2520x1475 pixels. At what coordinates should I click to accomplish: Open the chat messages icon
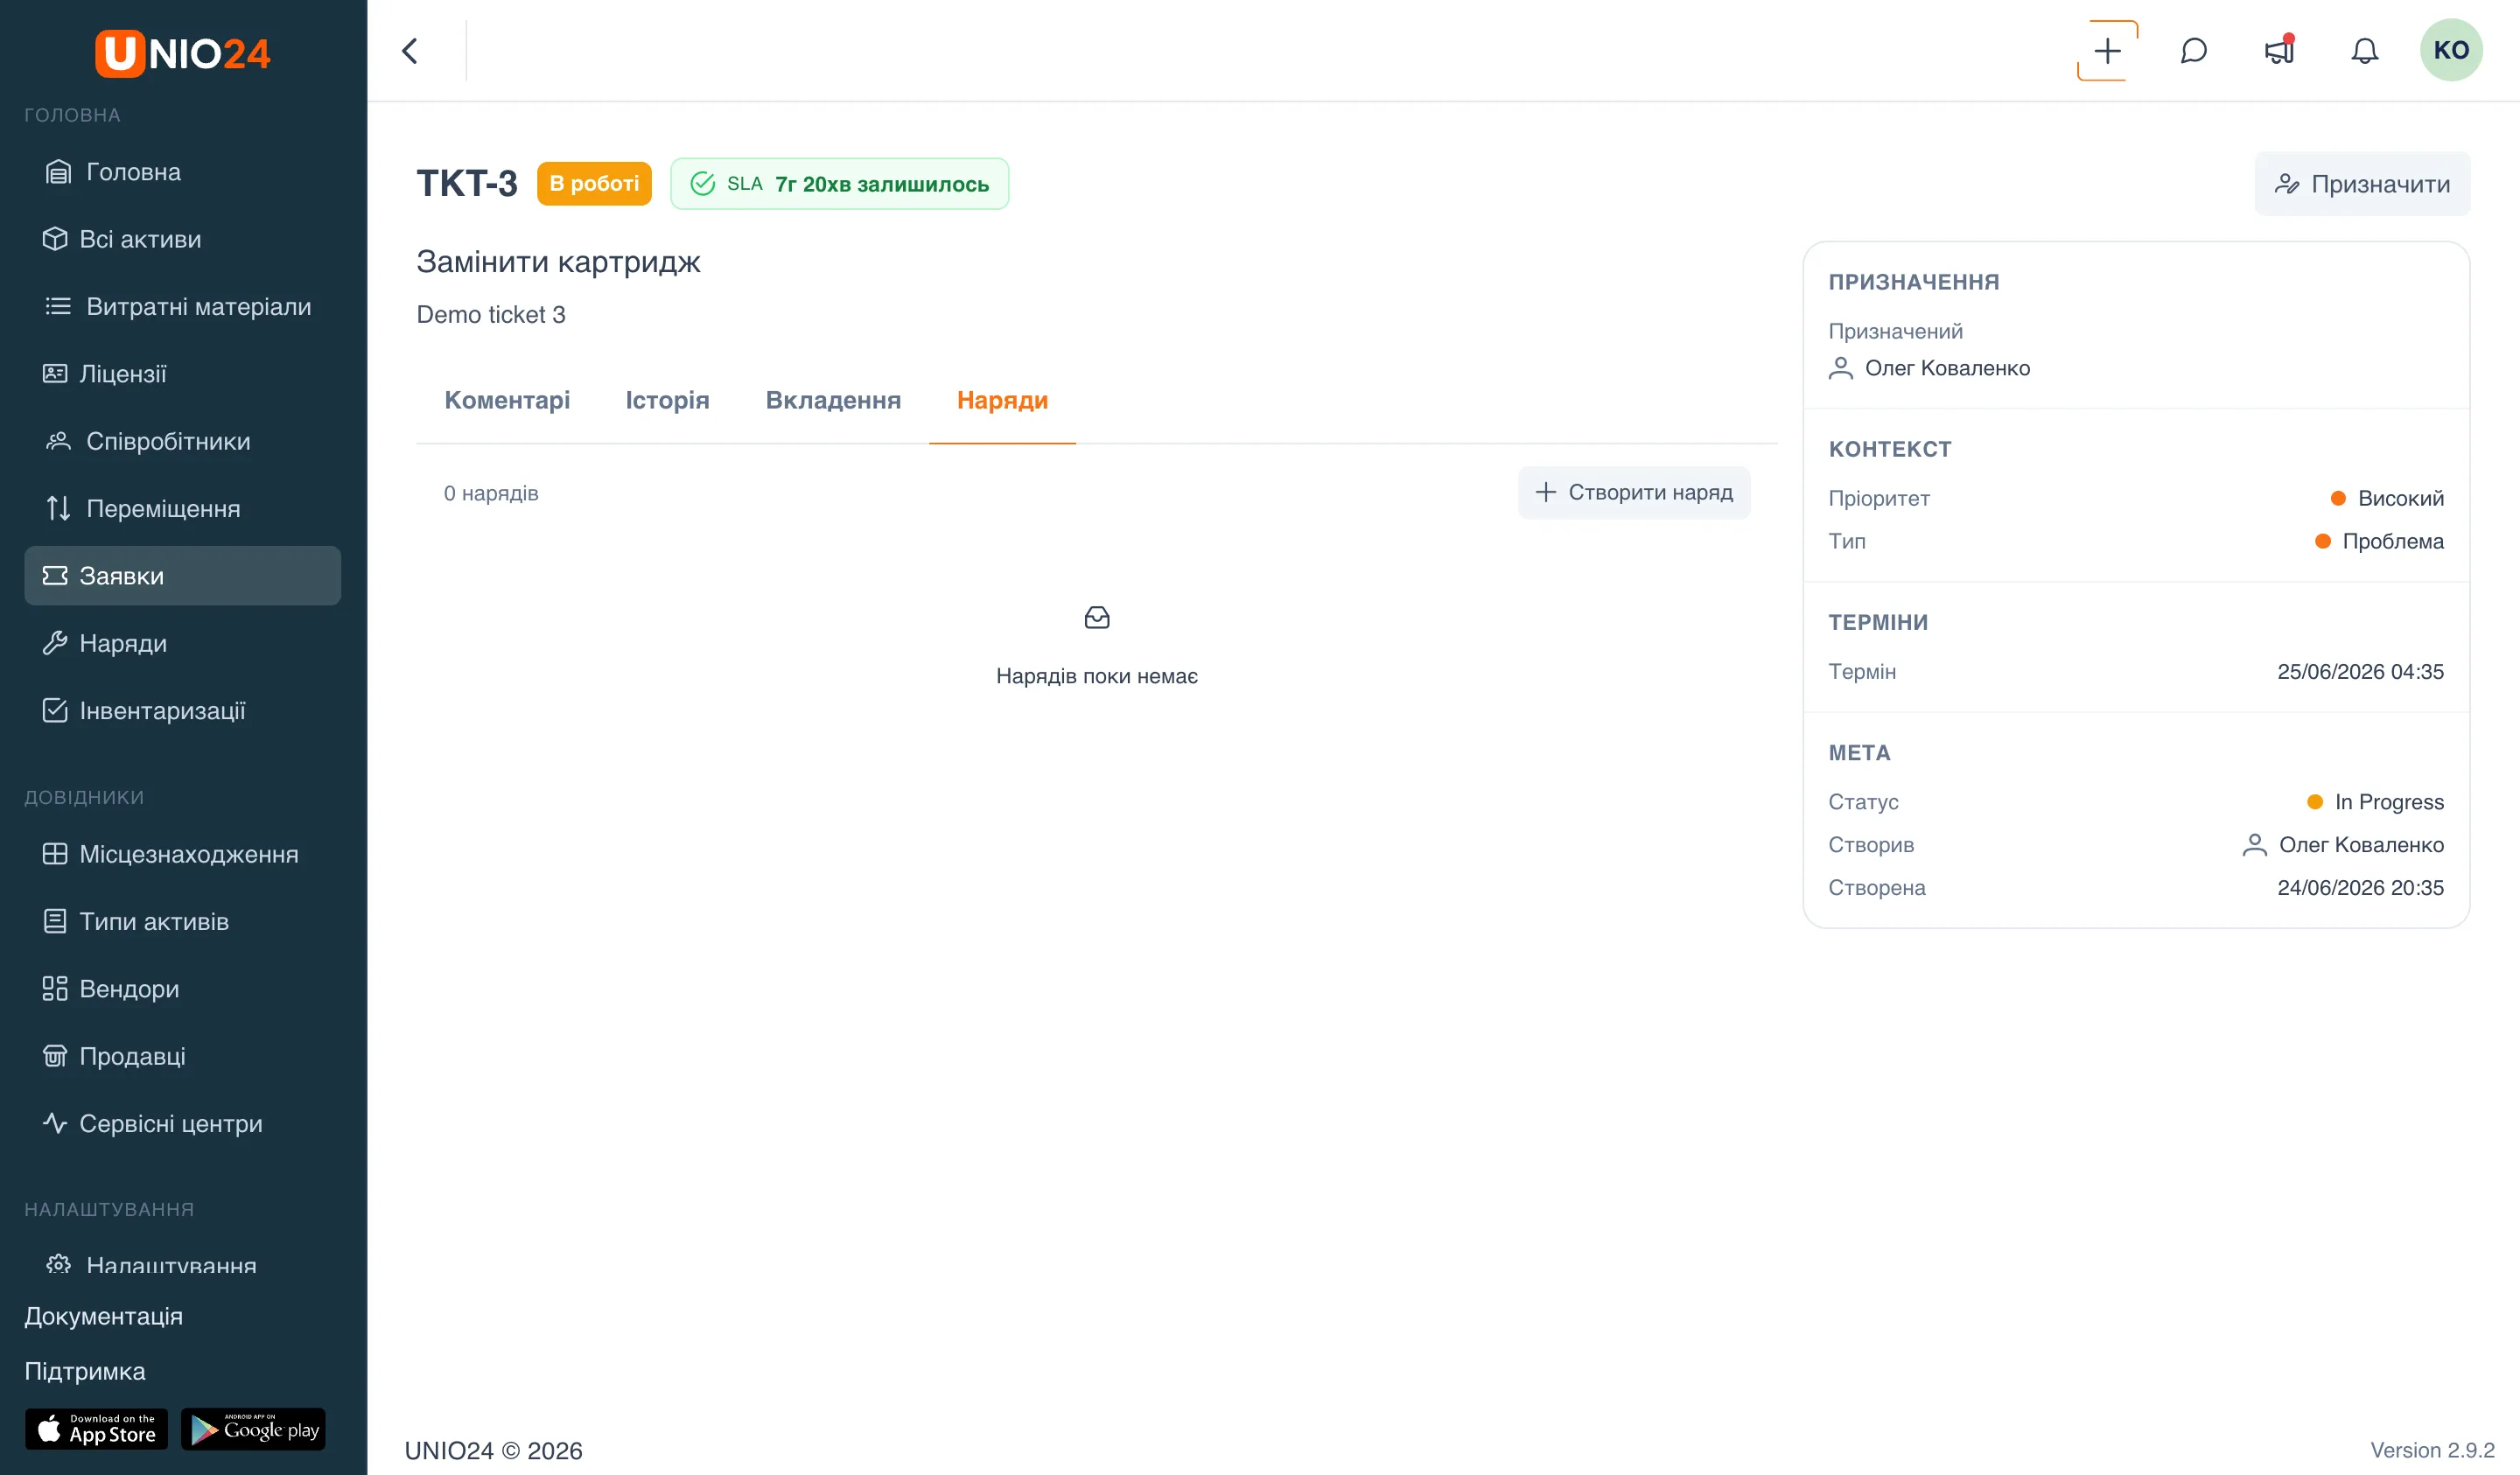pyautogui.click(x=2193, y=51)
